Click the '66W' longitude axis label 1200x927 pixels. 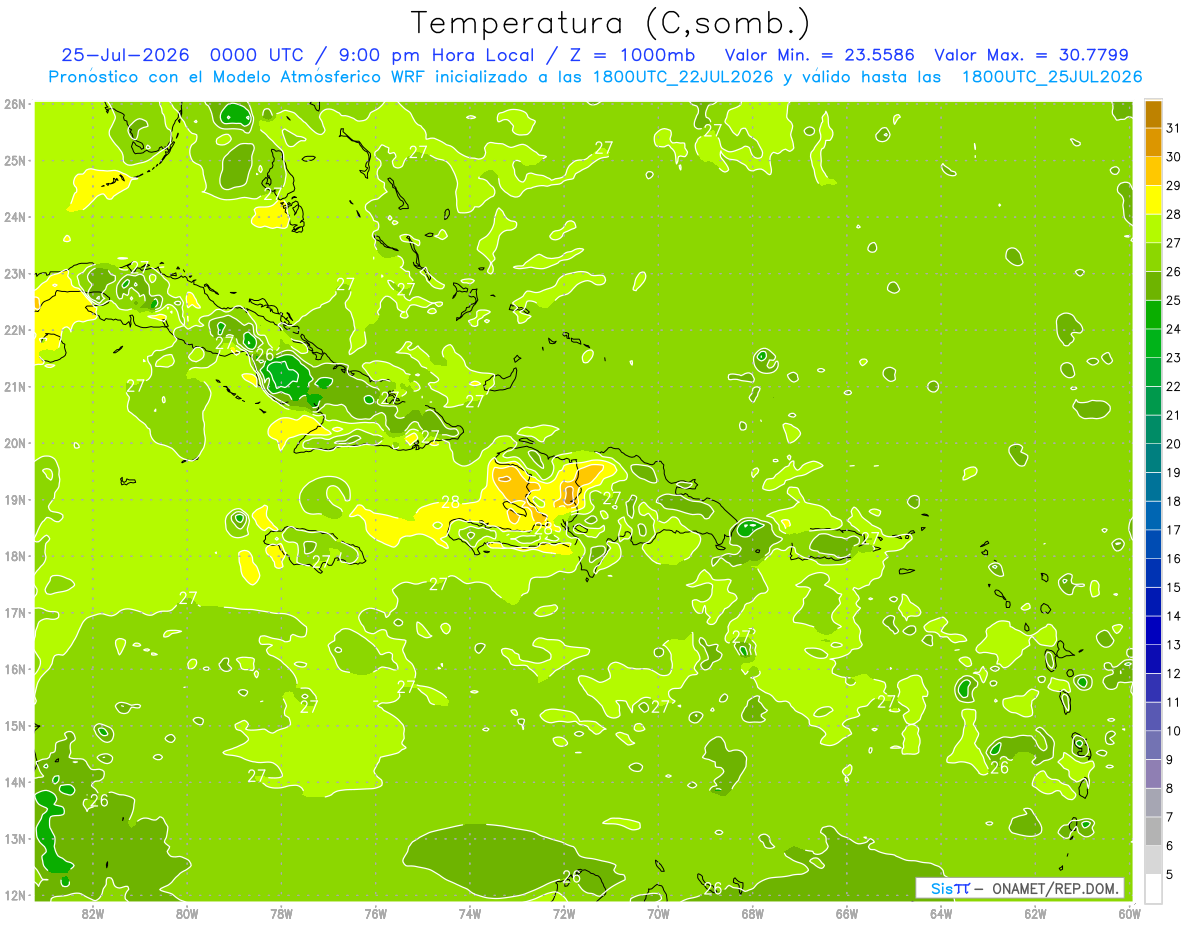(847, 913)
